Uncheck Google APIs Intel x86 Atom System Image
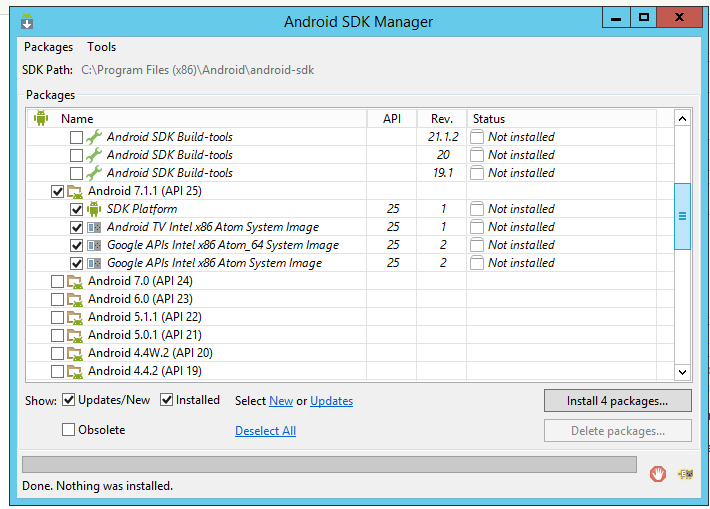Image resolution: width=710 pixels, height=509 pixels. [77, 264]
